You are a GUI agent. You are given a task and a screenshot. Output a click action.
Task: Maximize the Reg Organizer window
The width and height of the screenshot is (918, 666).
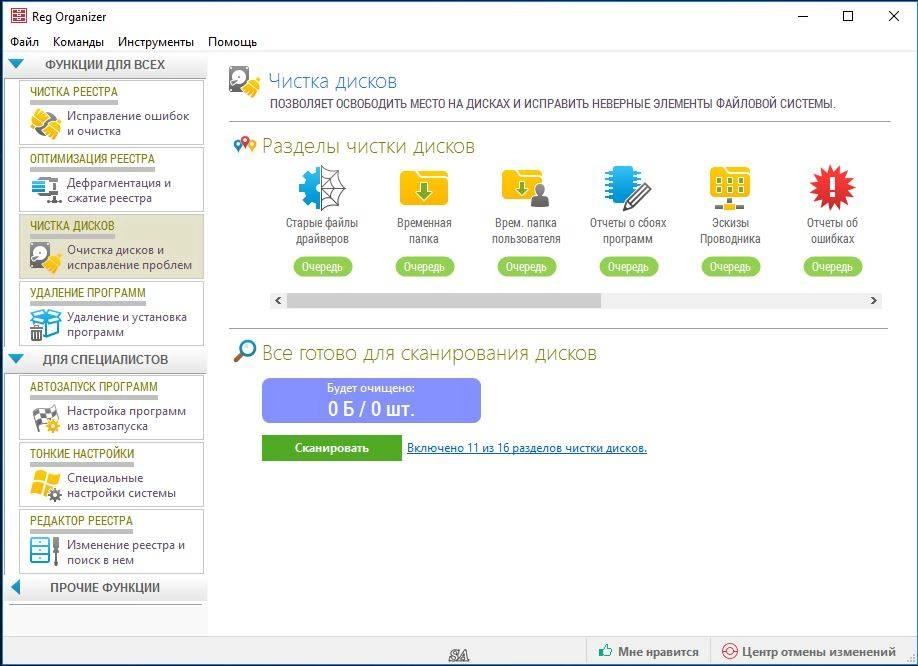[848, 16]
